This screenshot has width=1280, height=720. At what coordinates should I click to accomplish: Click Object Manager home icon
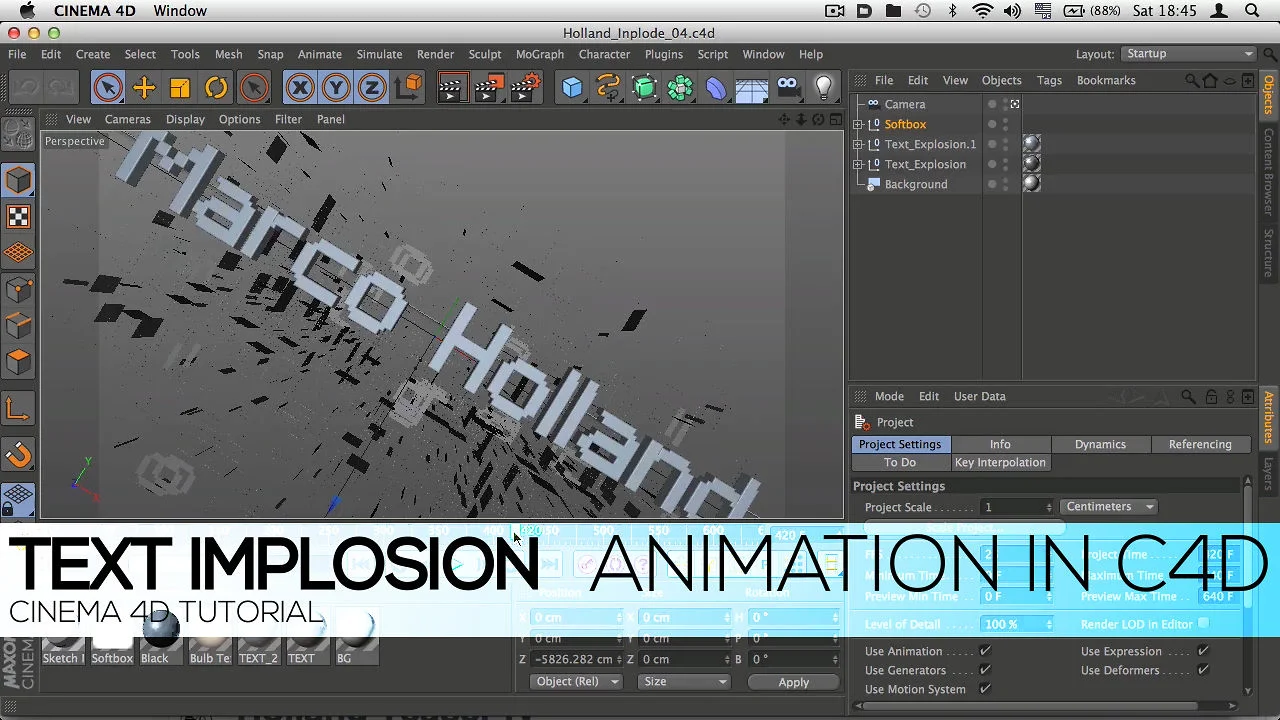click(x=1210, y=80)
